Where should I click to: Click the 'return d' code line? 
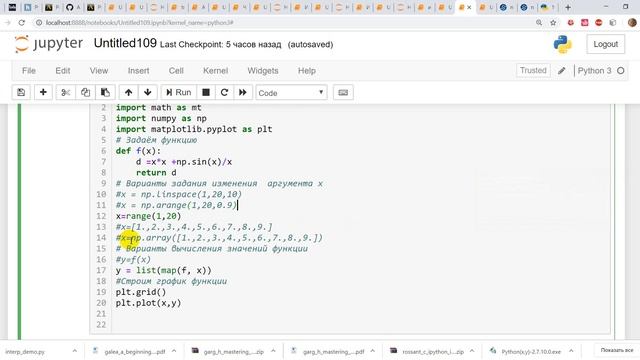[156, 173]
